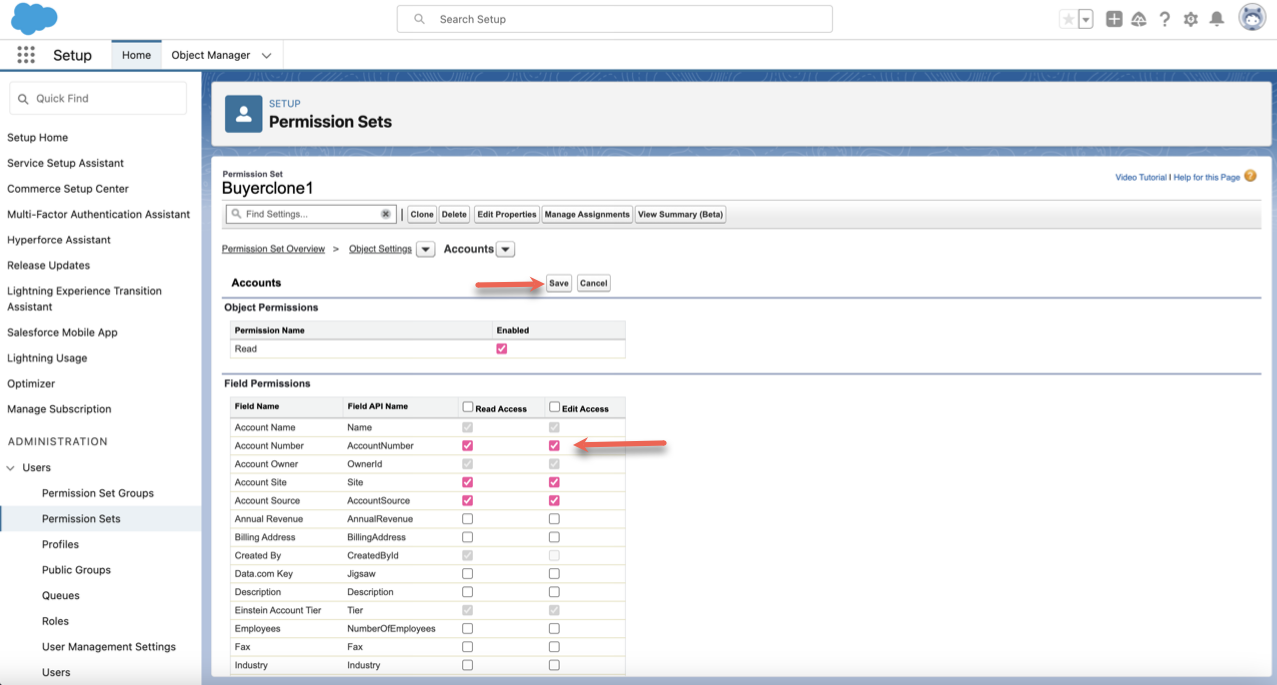Viewport: 1277px width, 685px height.
Task: Collapse the Users section in sidebar
Action: (12, 468)
